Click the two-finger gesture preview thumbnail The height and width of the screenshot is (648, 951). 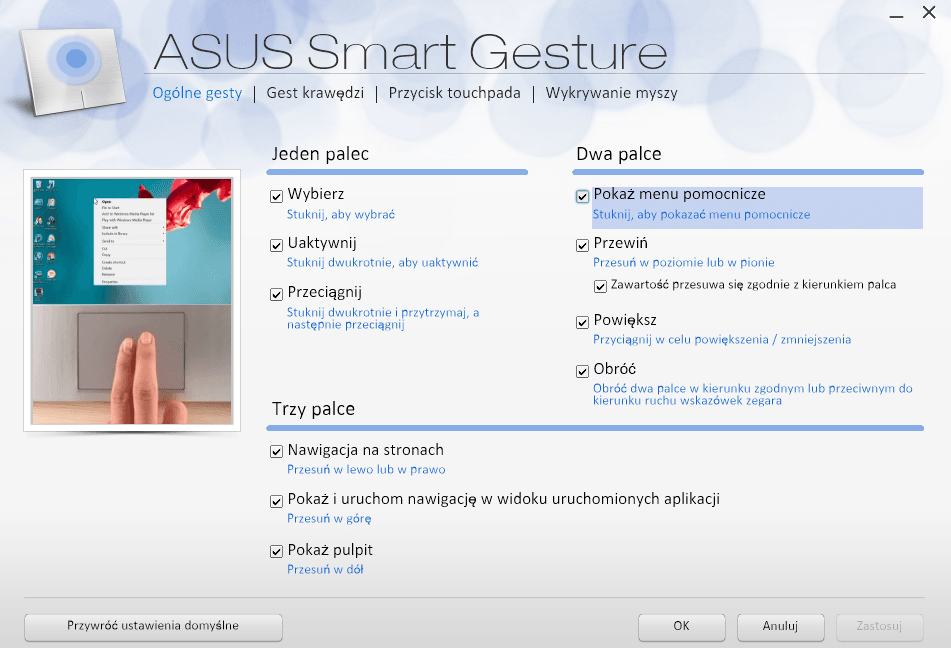132,301
